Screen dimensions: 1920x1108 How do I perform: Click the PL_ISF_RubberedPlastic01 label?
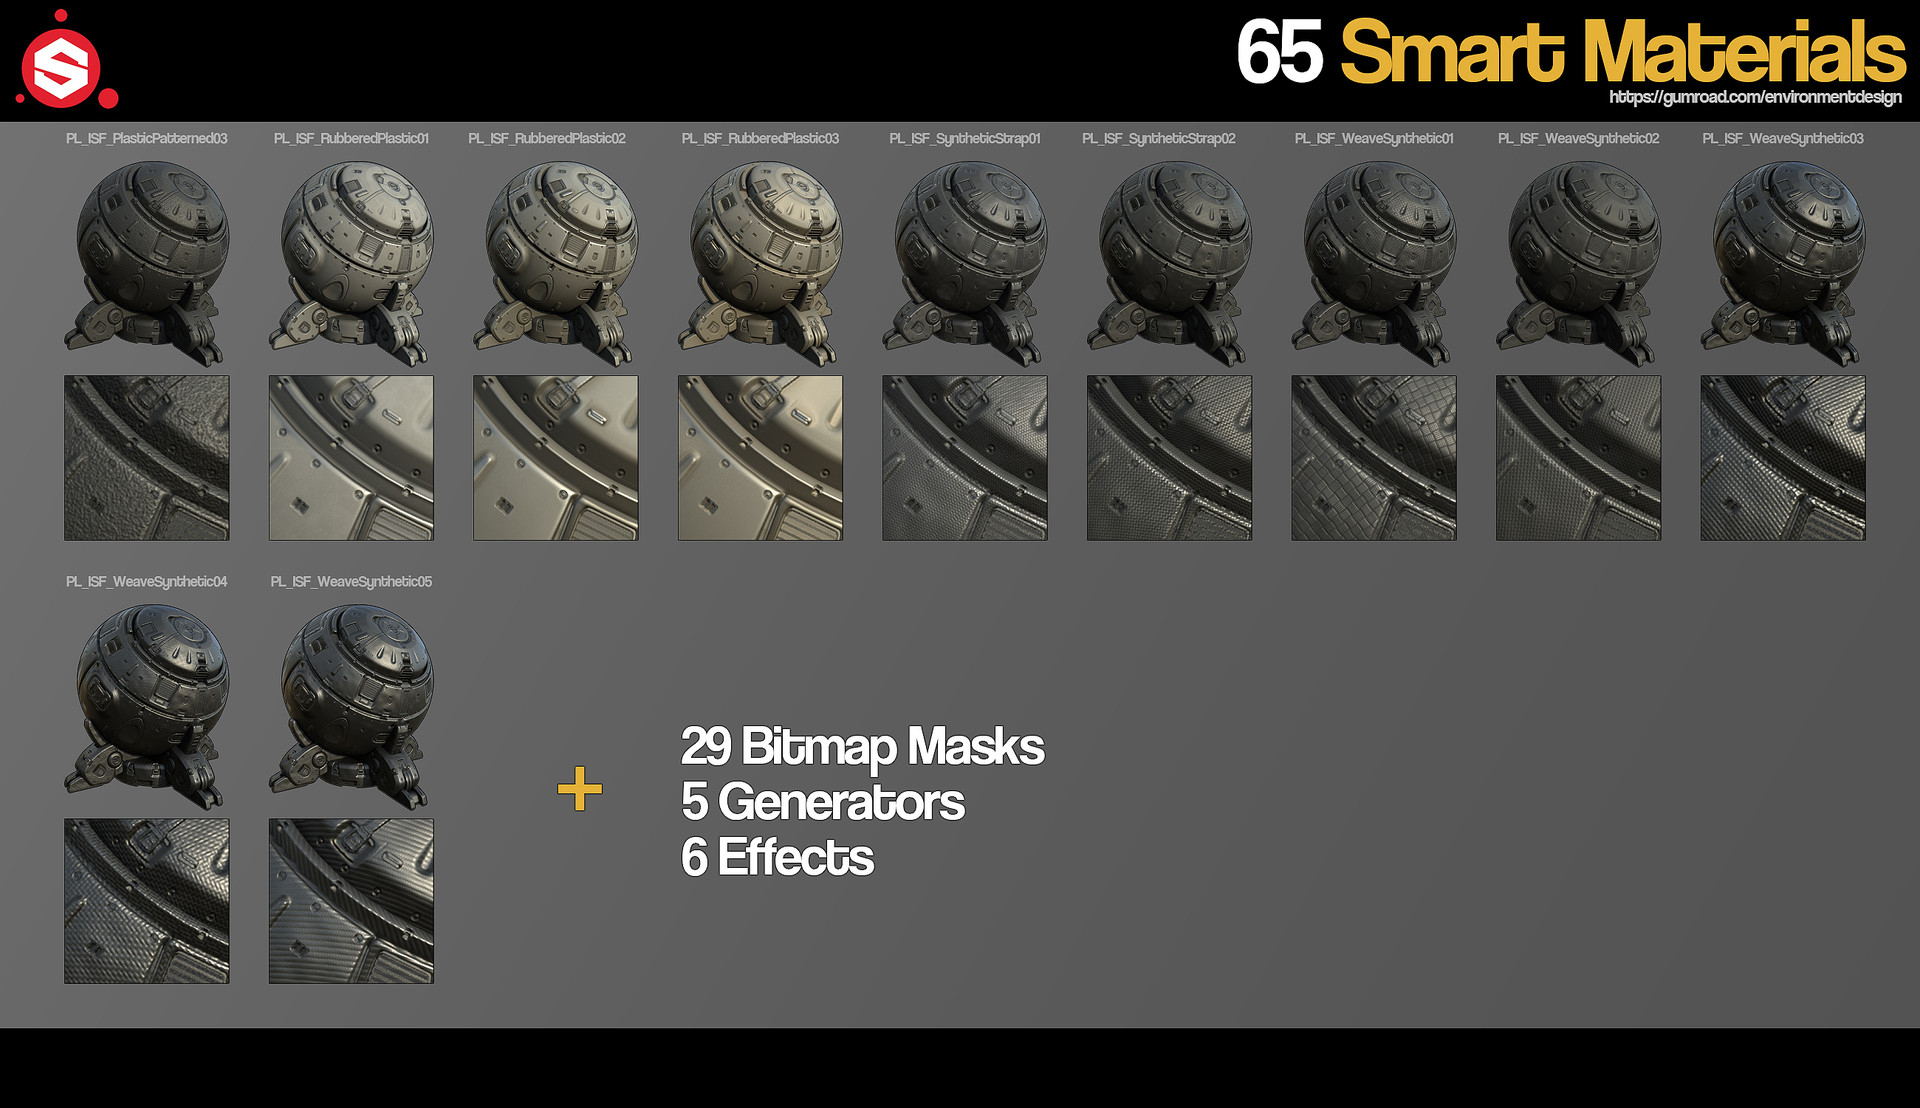351,139
